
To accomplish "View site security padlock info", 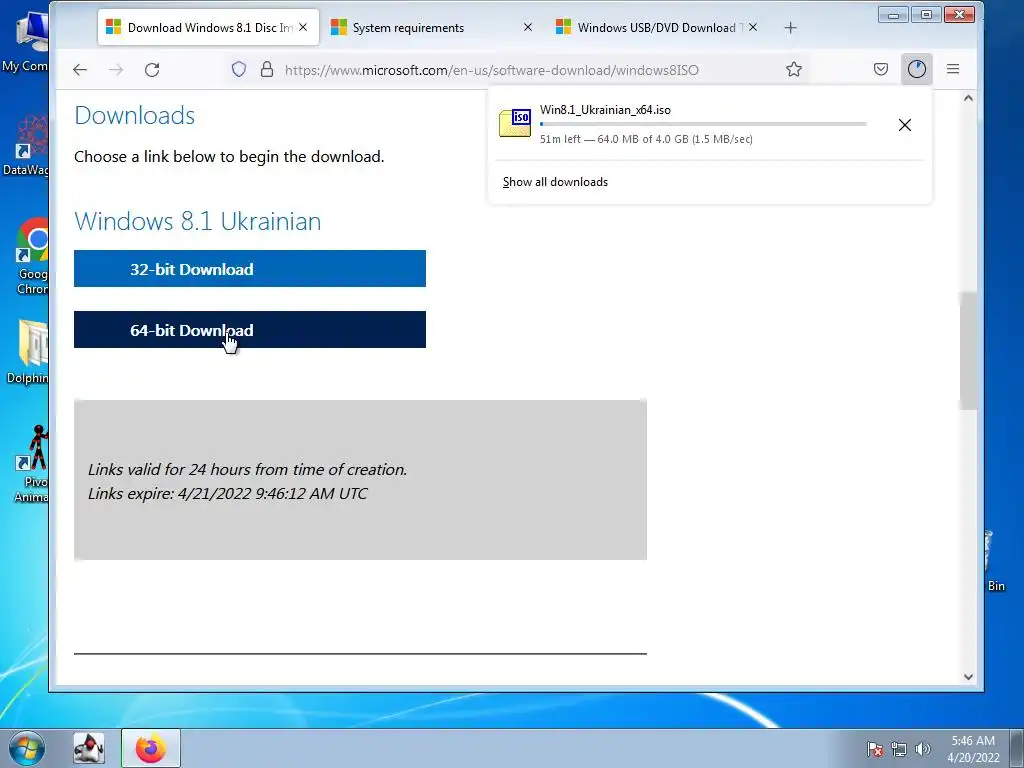I will pos(266,69).
